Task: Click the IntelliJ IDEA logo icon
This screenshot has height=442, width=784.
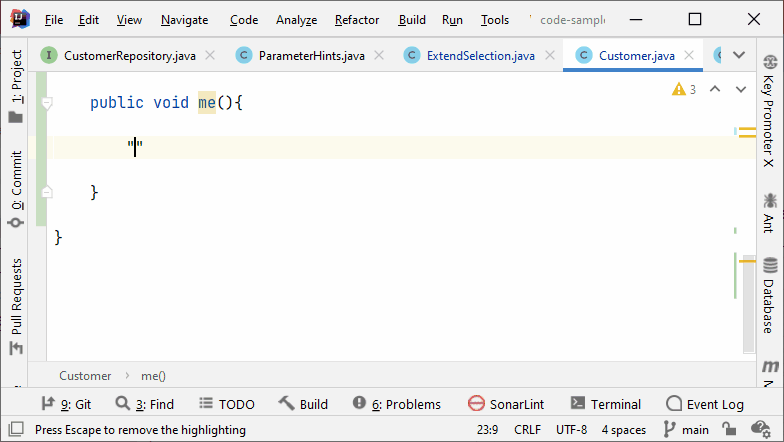Action: 20,19
